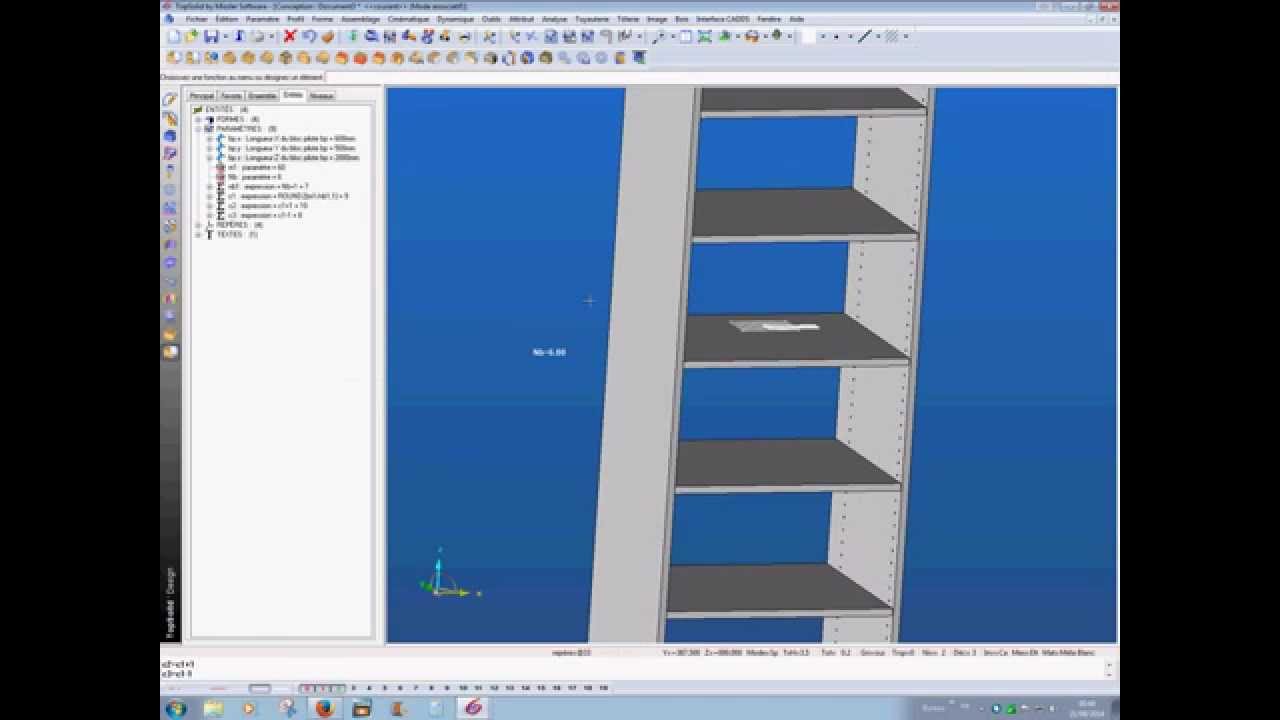Toggle level 13 in the level bar
The height and width of the screenshot is (720, 1280).
pos(509,688)
